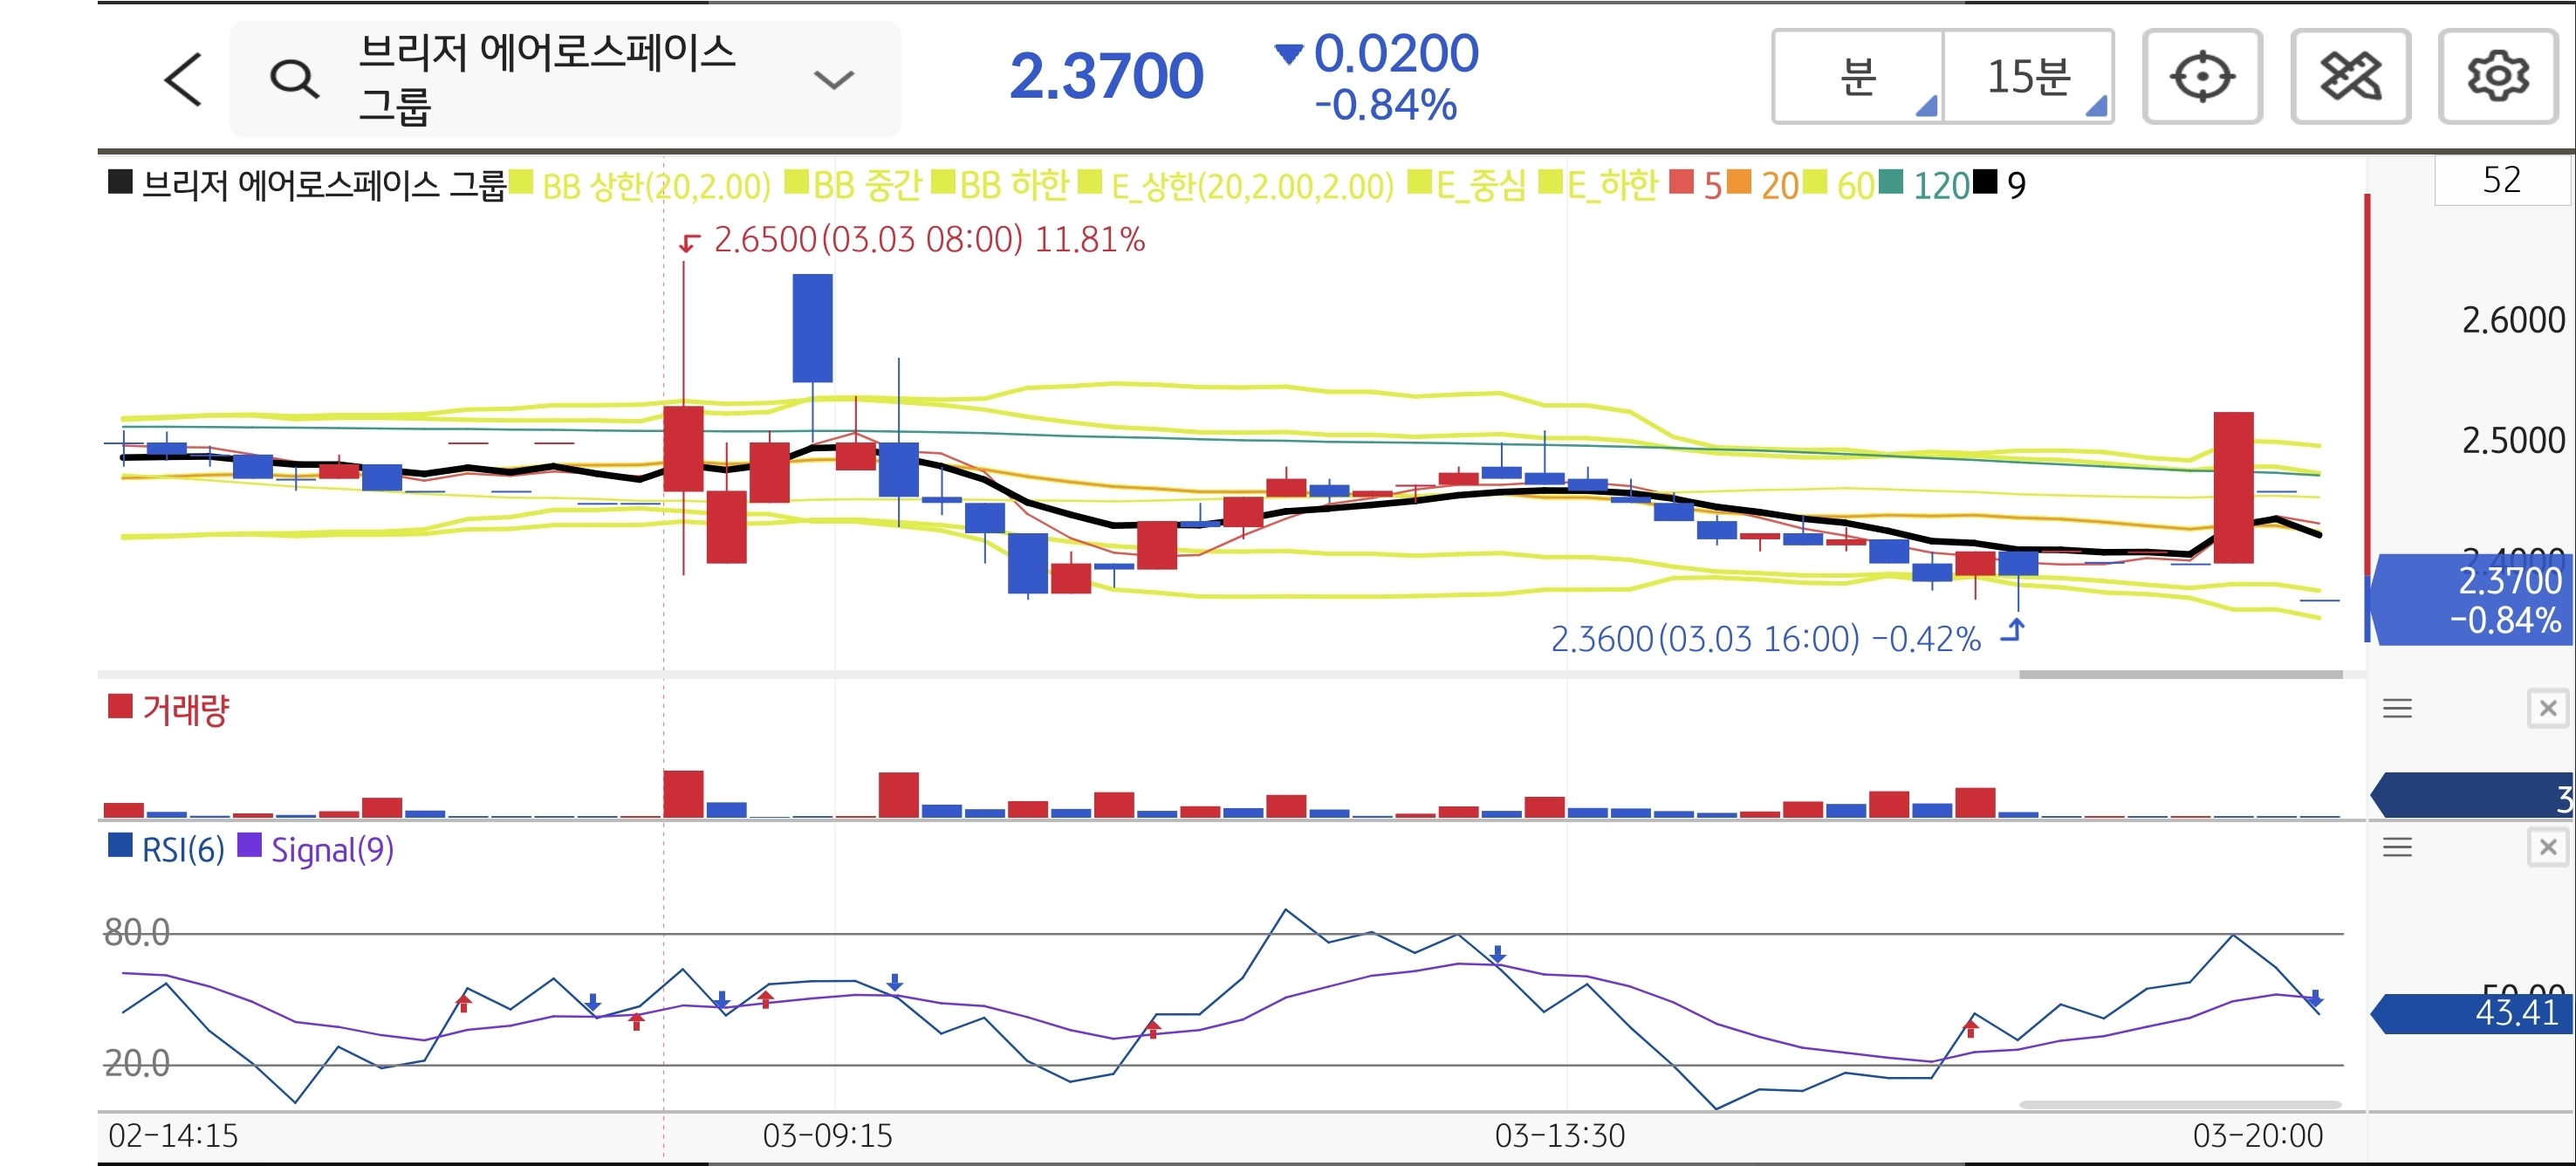Tap the back arrow icon

point(183,79)
